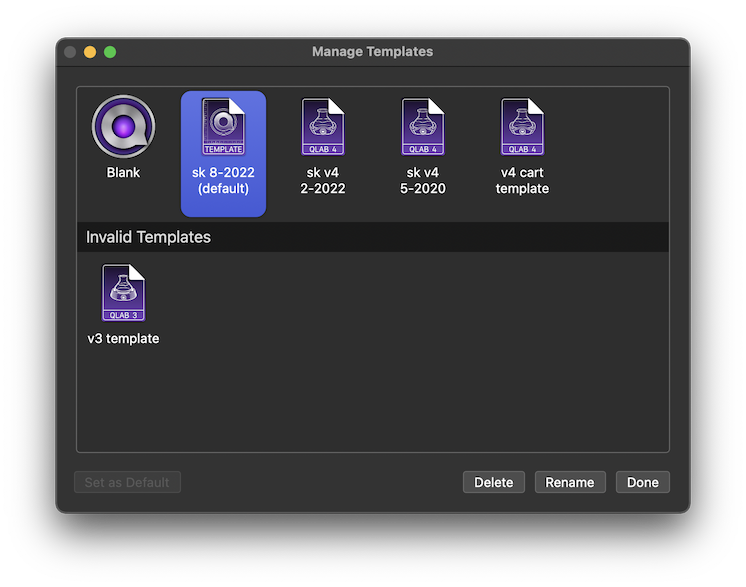Select the sk v4 5-2020 template icon
This screenshot has width=746, height=587.
[422, 127]
